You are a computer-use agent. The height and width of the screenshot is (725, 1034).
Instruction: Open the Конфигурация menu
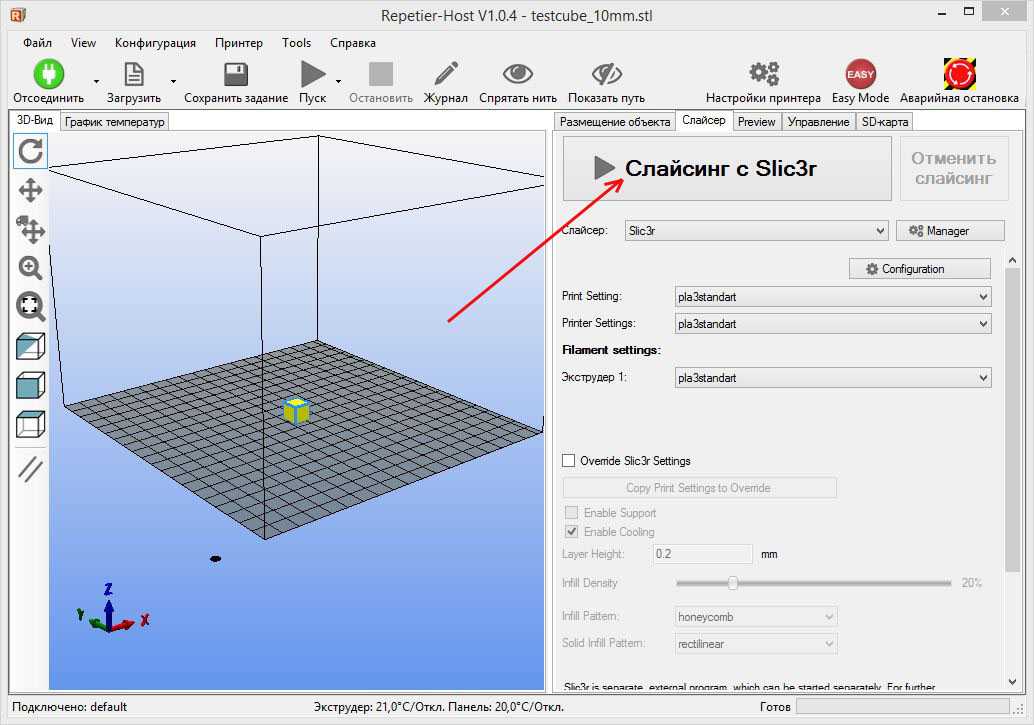[x=155, y=43]
